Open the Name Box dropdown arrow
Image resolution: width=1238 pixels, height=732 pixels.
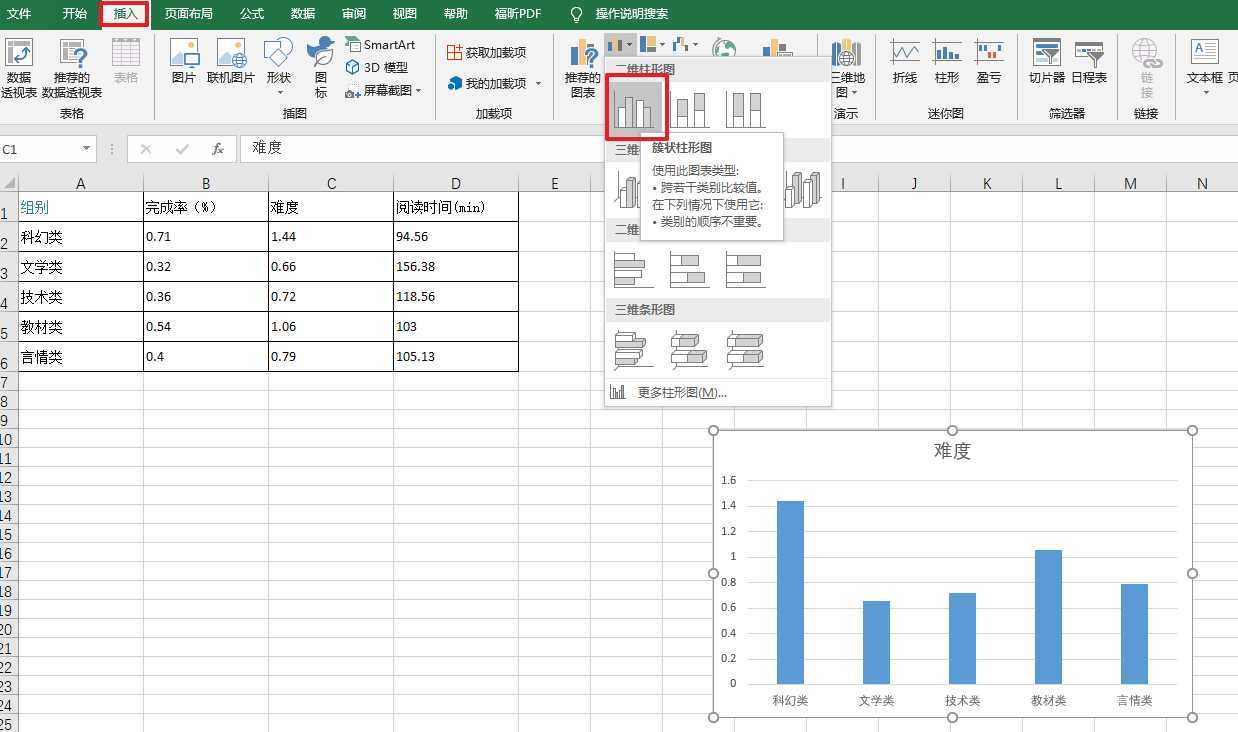[x=87, y=149]
